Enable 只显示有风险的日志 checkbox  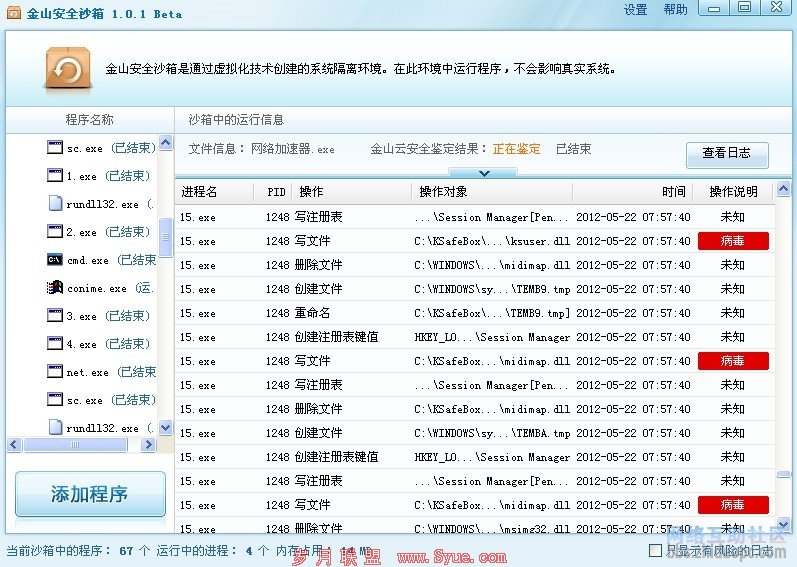tap(656, 550)
